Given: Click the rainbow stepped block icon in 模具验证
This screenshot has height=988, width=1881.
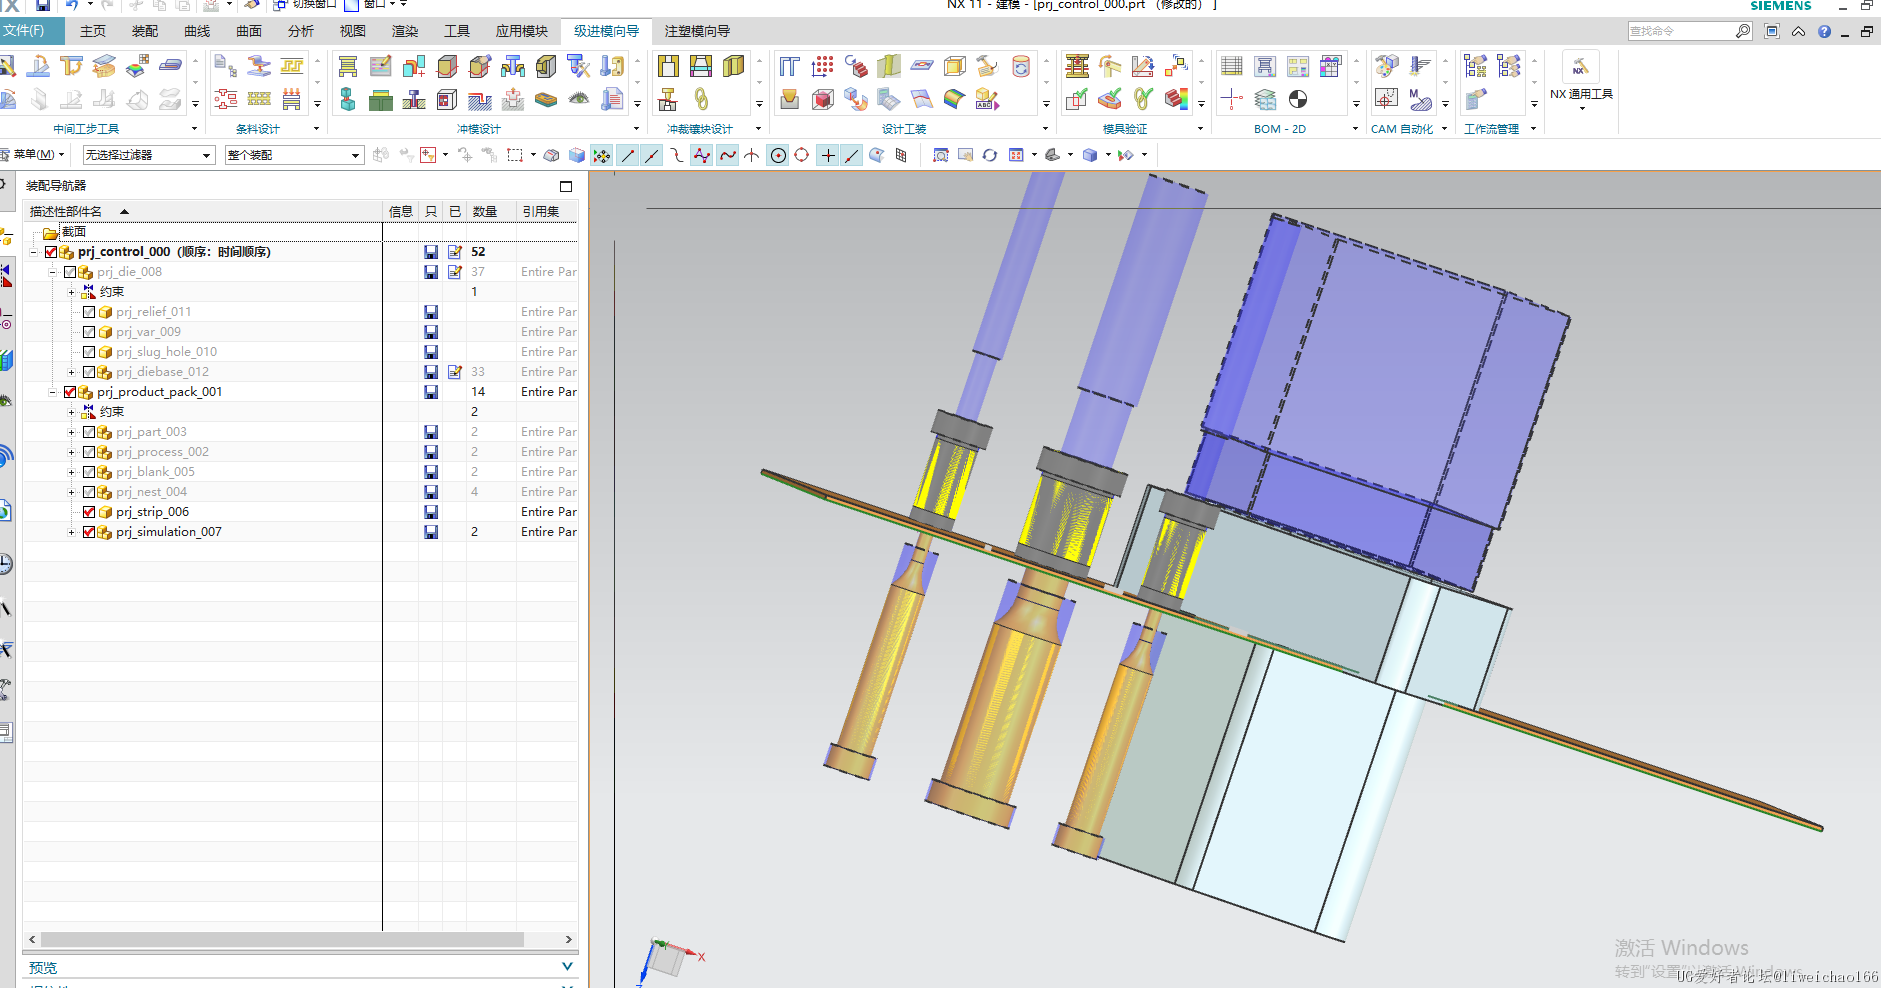Looking at the screenshot, I should pyautogui.click(x=1176, y=99).
